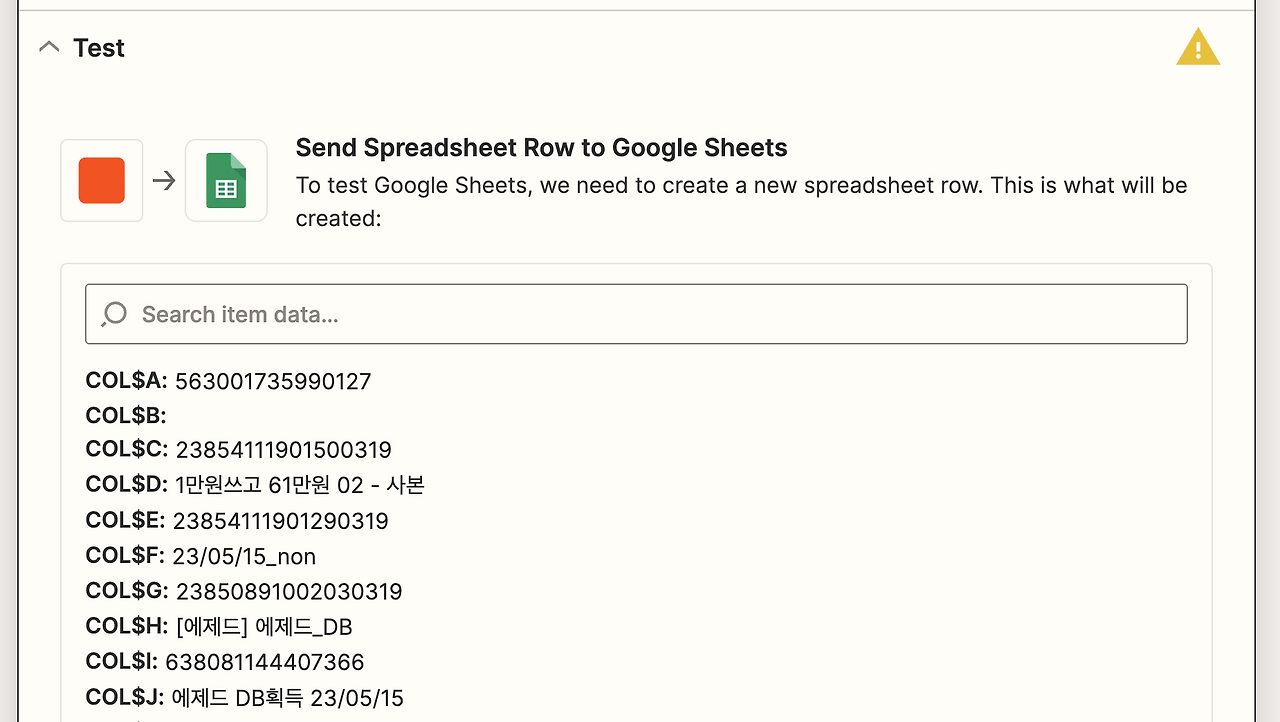The height and width of the screenshot is (722, 1280).
Task: Click the Test section title
Action: (99, 48)
